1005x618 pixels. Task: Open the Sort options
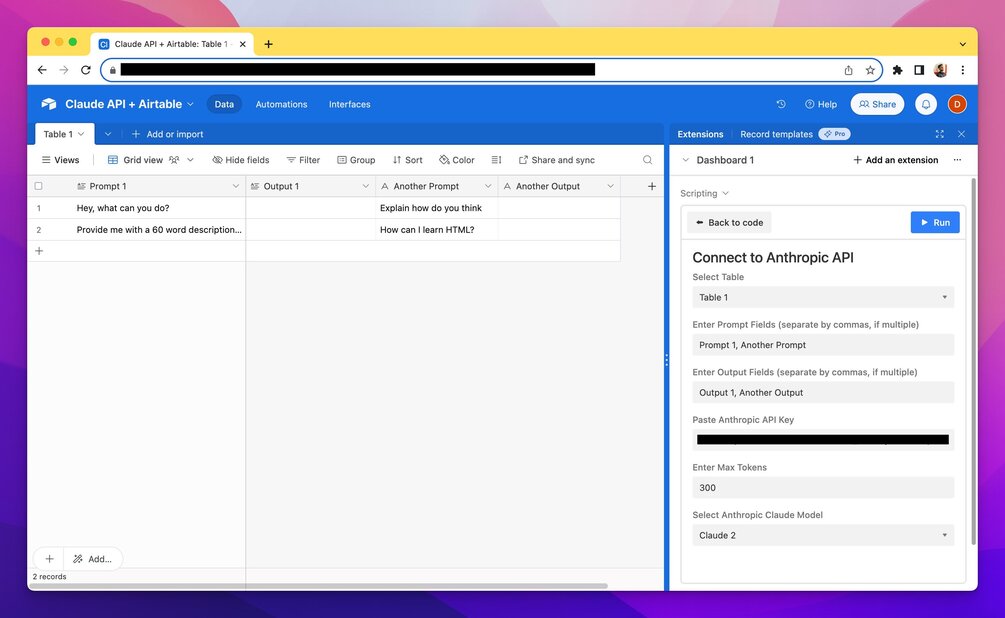tap(406, 159)
